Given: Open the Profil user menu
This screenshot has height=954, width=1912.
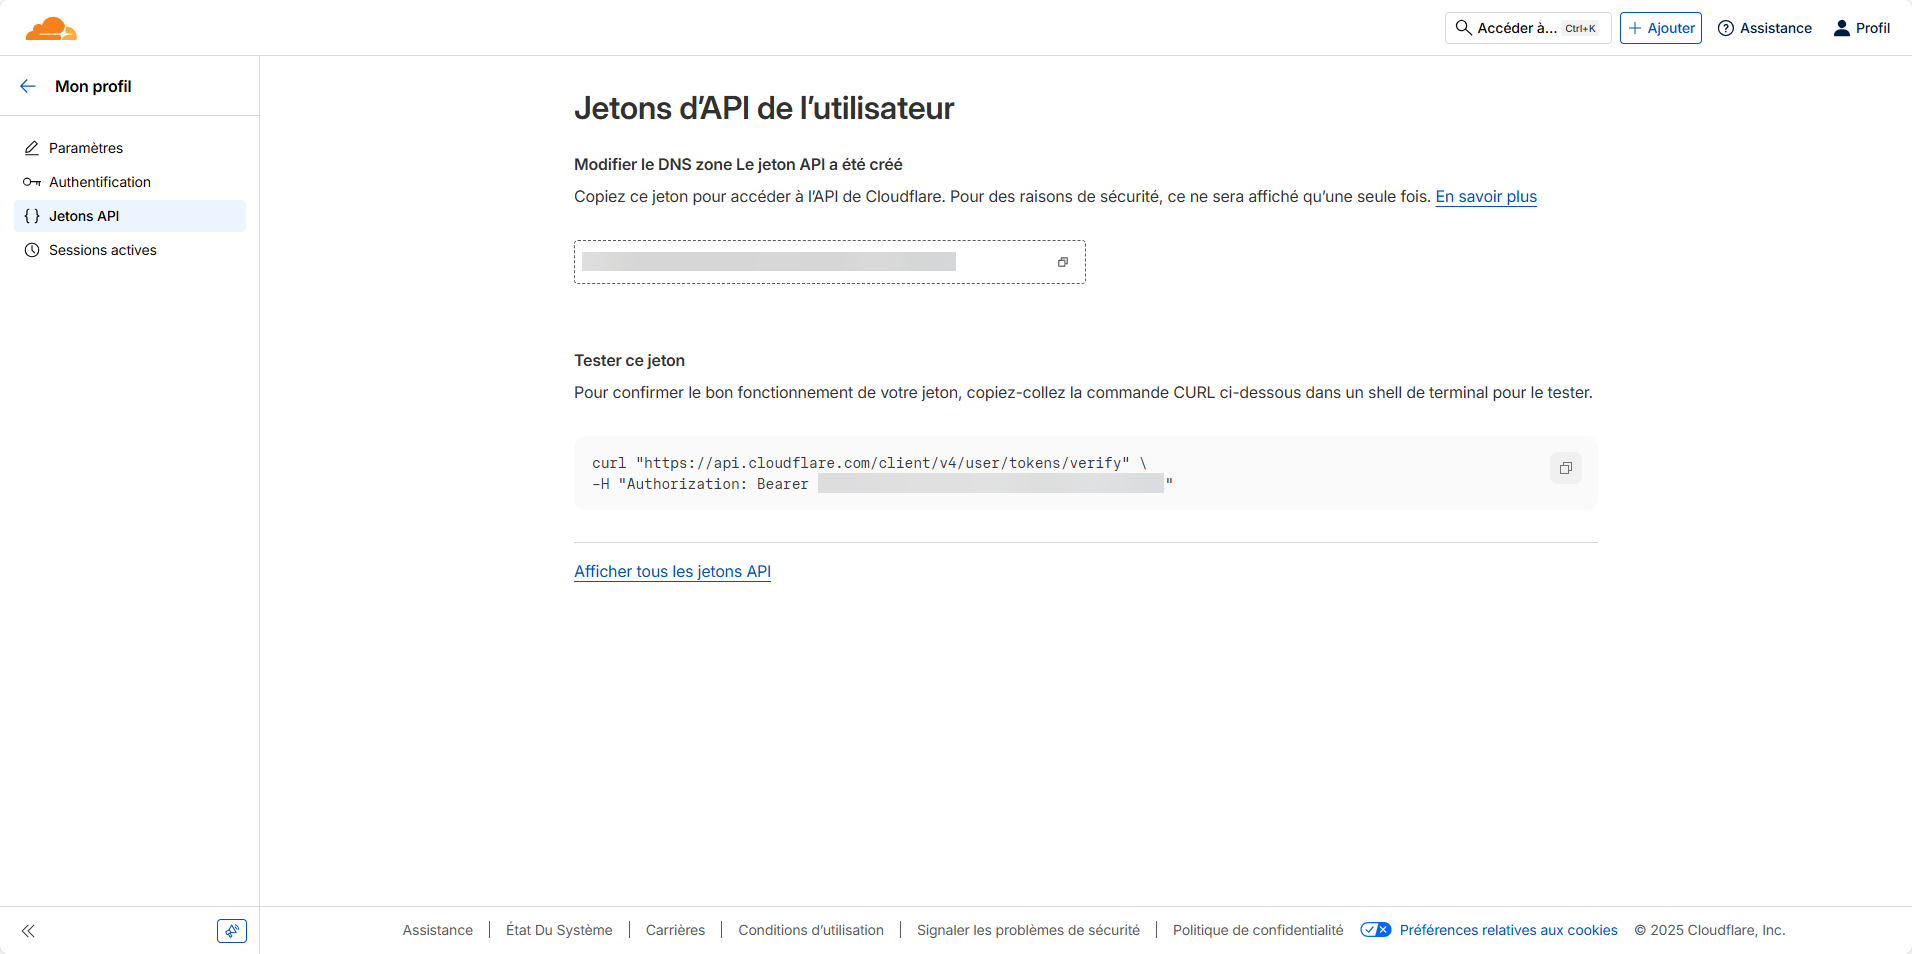Looking at the screenshot, I should 1861,28.
